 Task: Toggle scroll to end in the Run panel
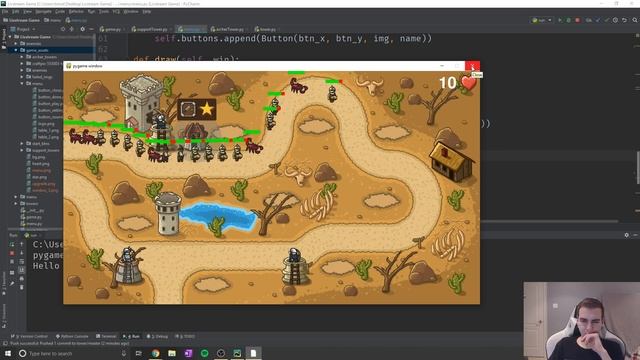pos(22,270)
